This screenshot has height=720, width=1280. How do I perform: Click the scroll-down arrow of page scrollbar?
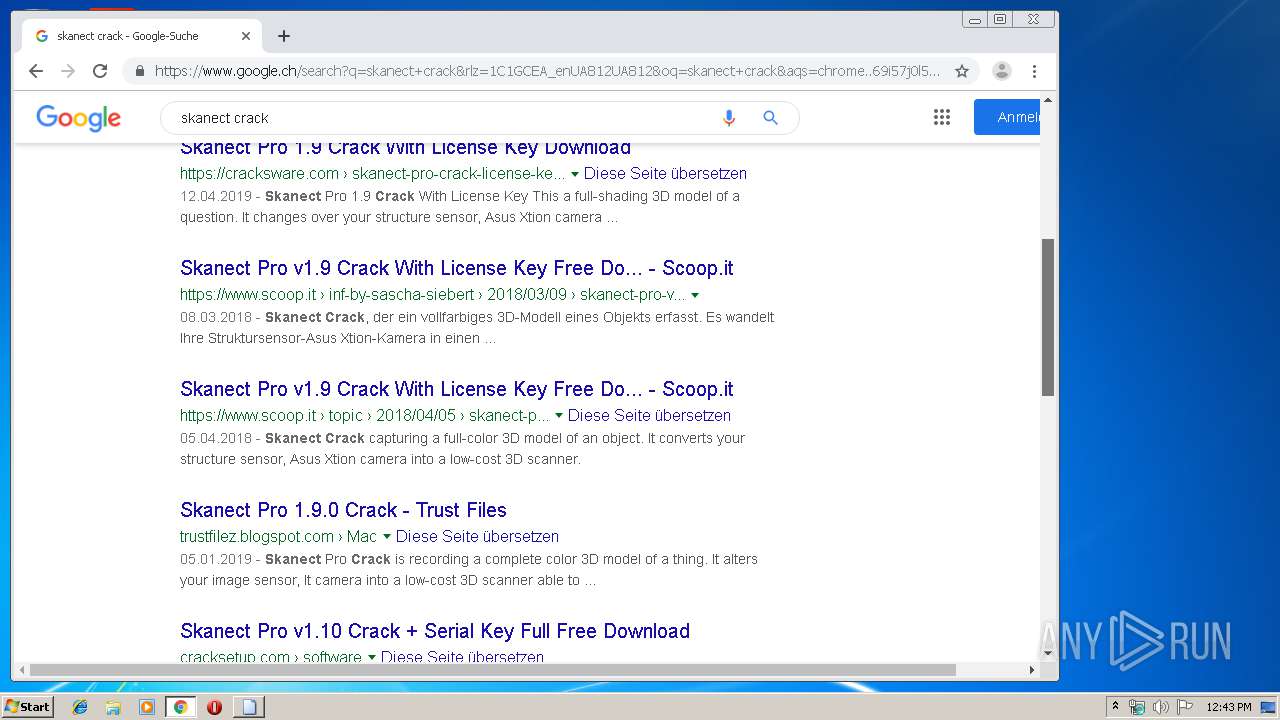1048,653
